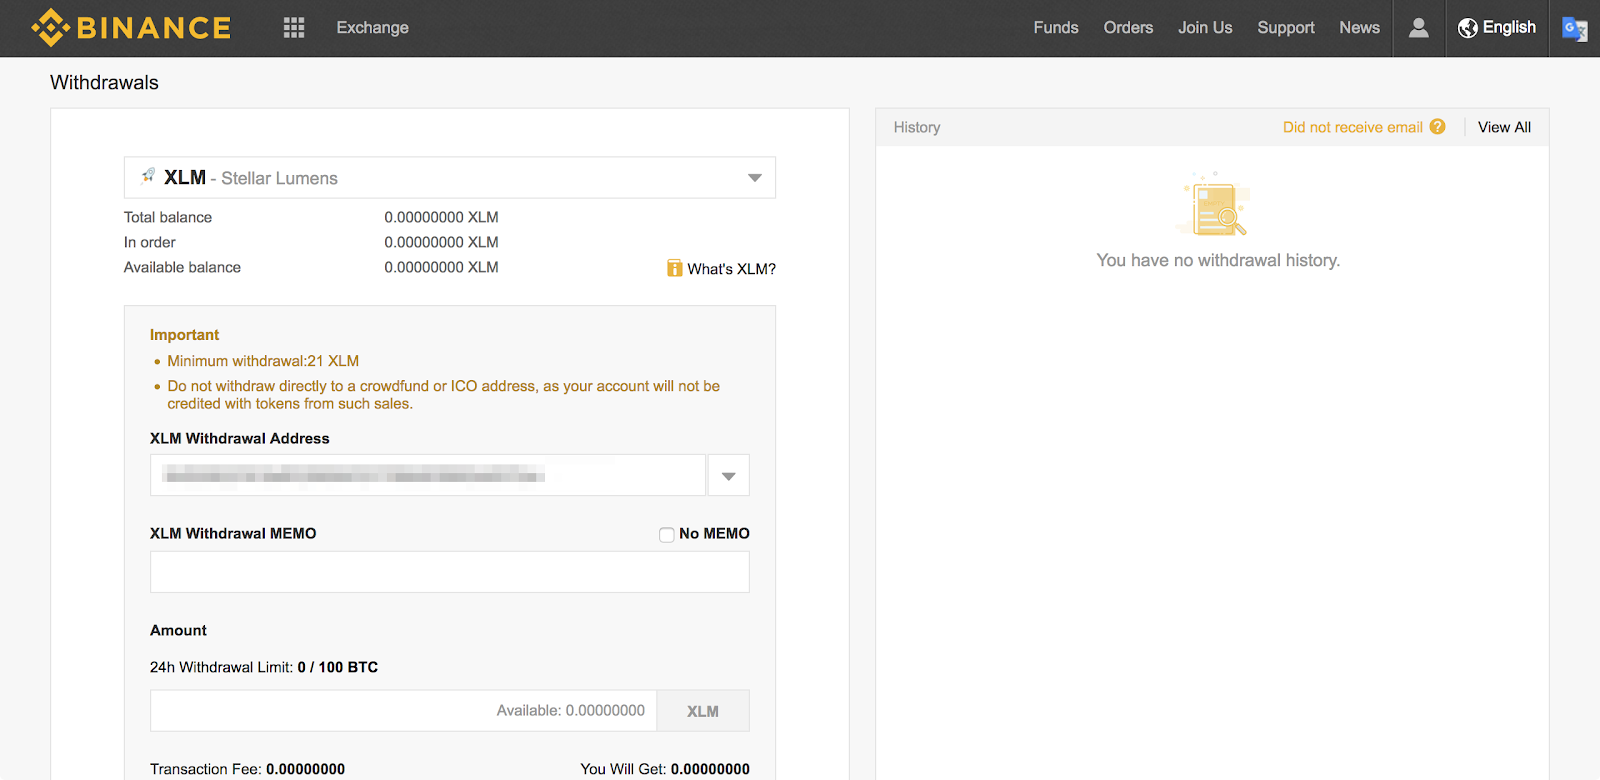This screenshot has height=780, width=1600.
Task: Click the Total balance value 0.00000000 XLM
Action: click(x=441, y=217)
